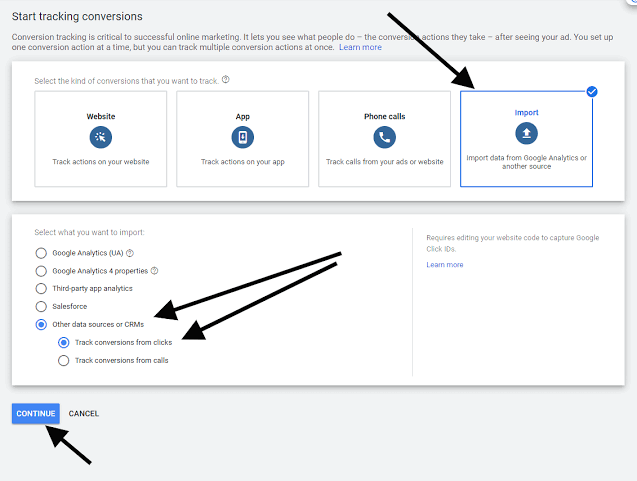This screenshot has width=637, height=481.
Task: Choose the Salesforce radio option
Action: point(41,306)
